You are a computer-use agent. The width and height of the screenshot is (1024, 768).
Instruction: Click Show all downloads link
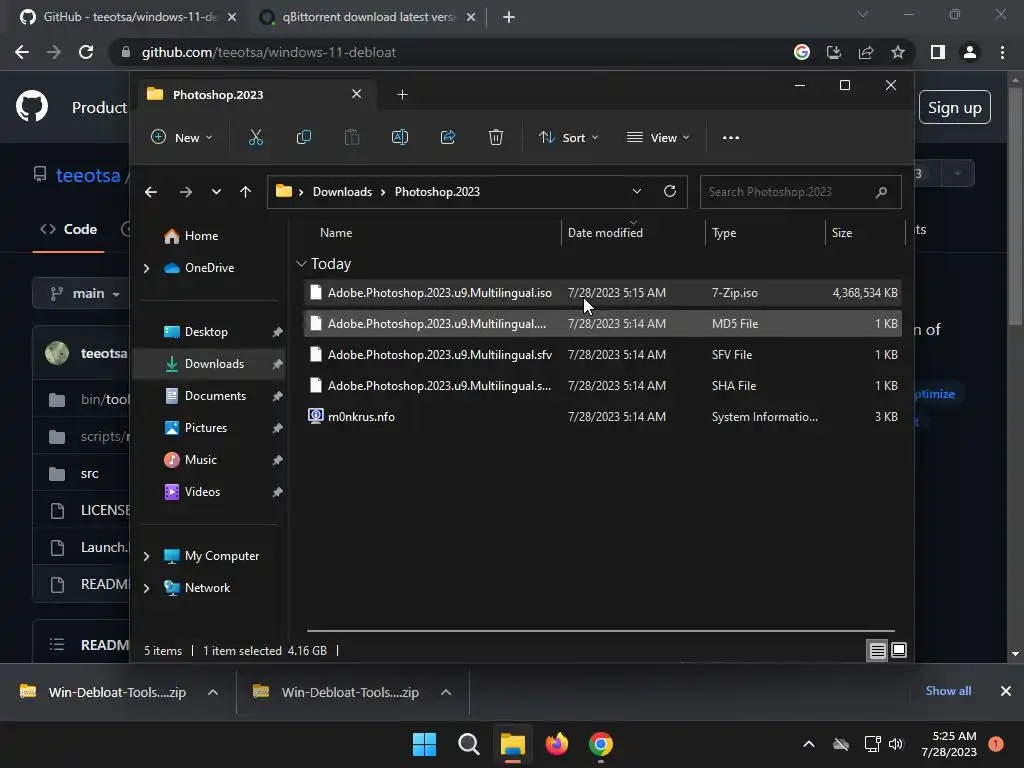tap(948, 691)
